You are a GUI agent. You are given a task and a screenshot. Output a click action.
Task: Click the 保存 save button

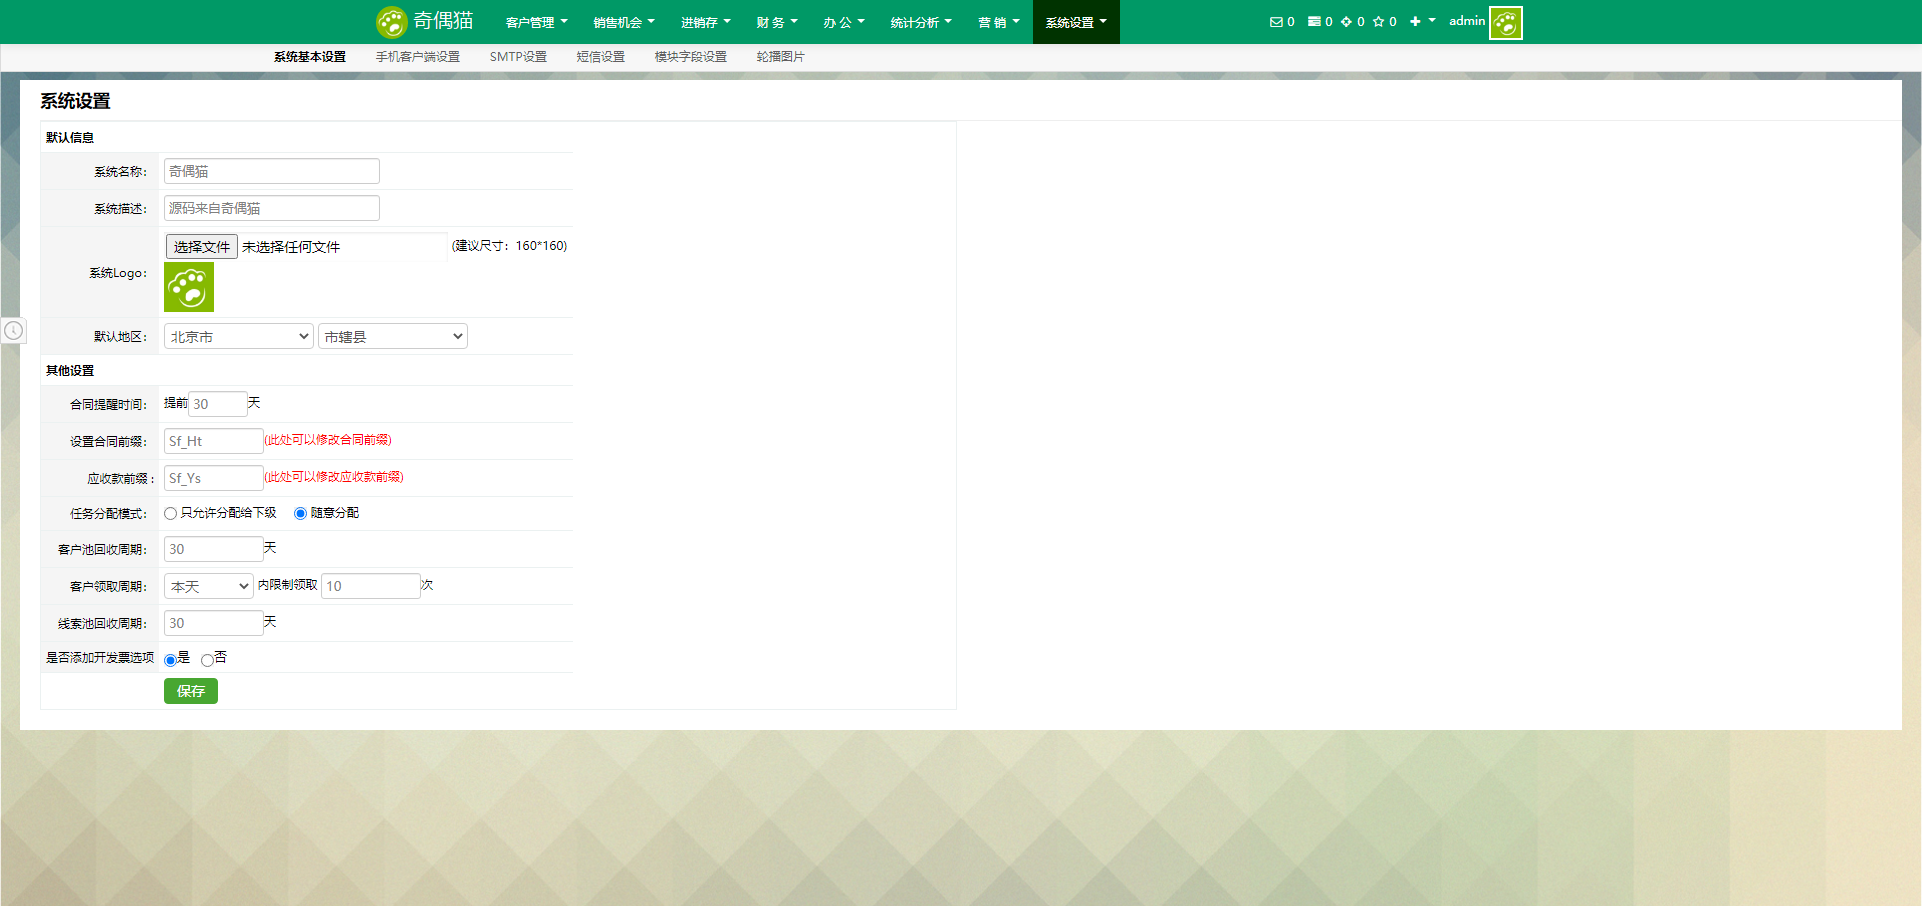191,691
